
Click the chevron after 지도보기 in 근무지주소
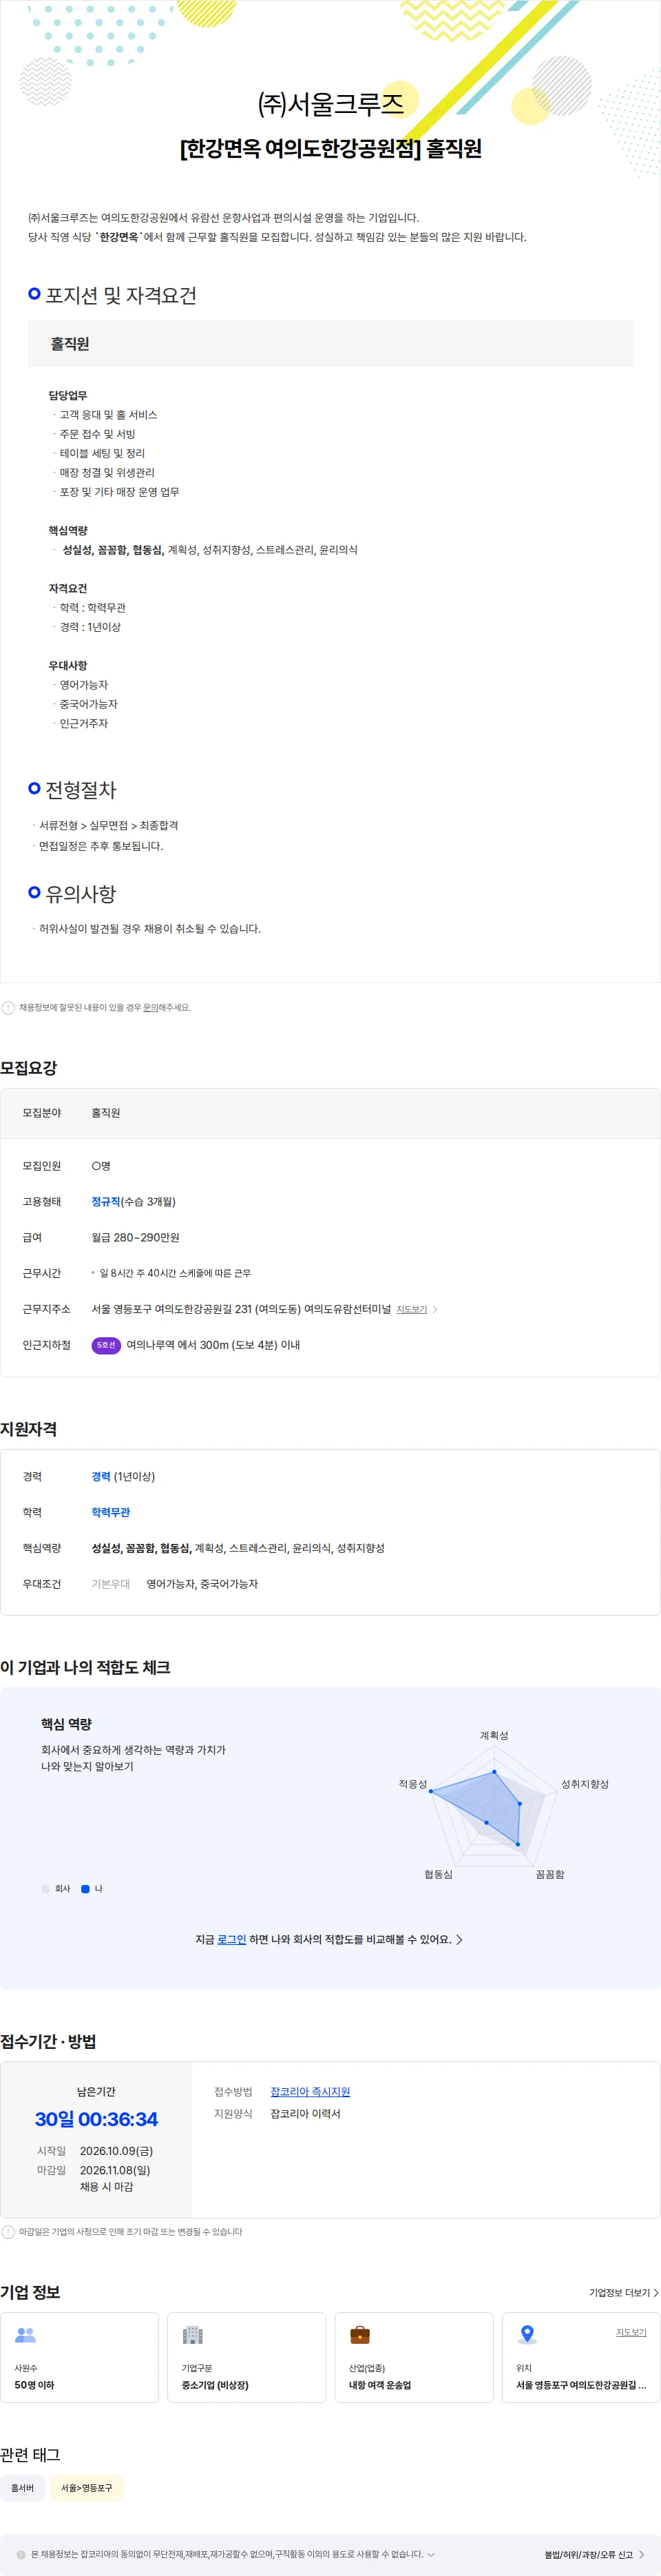[x=435, y=1309]
